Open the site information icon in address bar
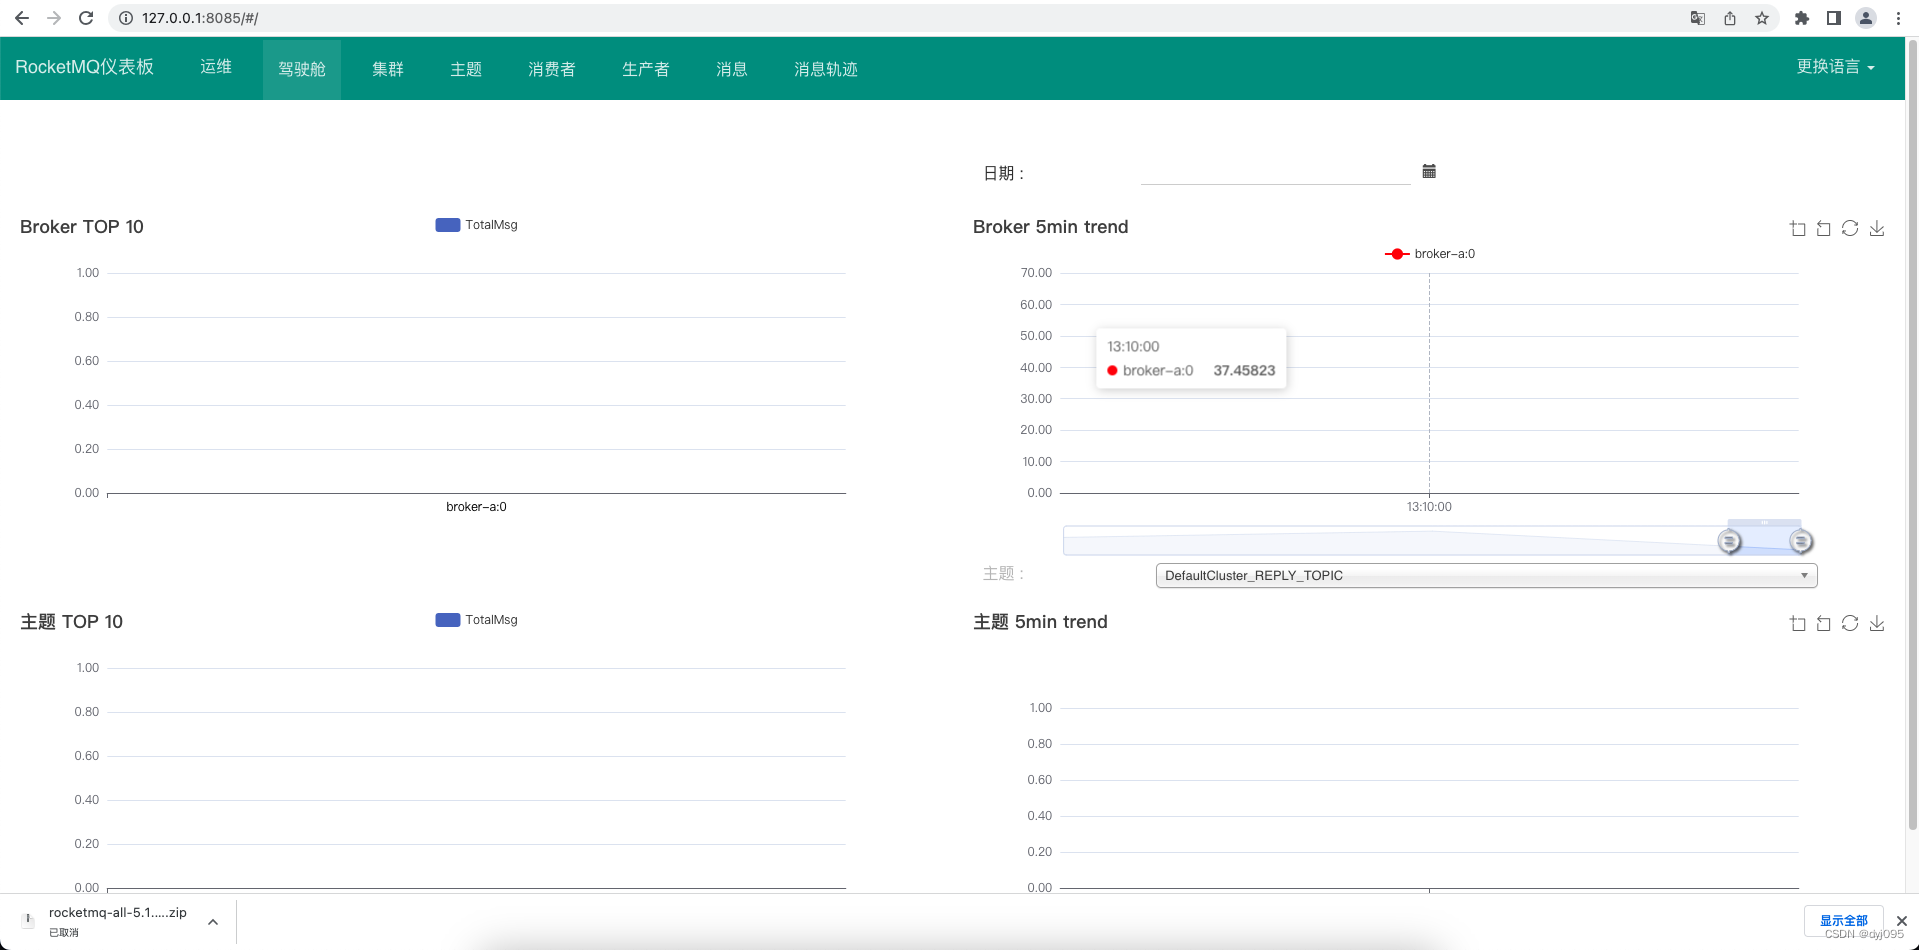 [x=126, y=18]
